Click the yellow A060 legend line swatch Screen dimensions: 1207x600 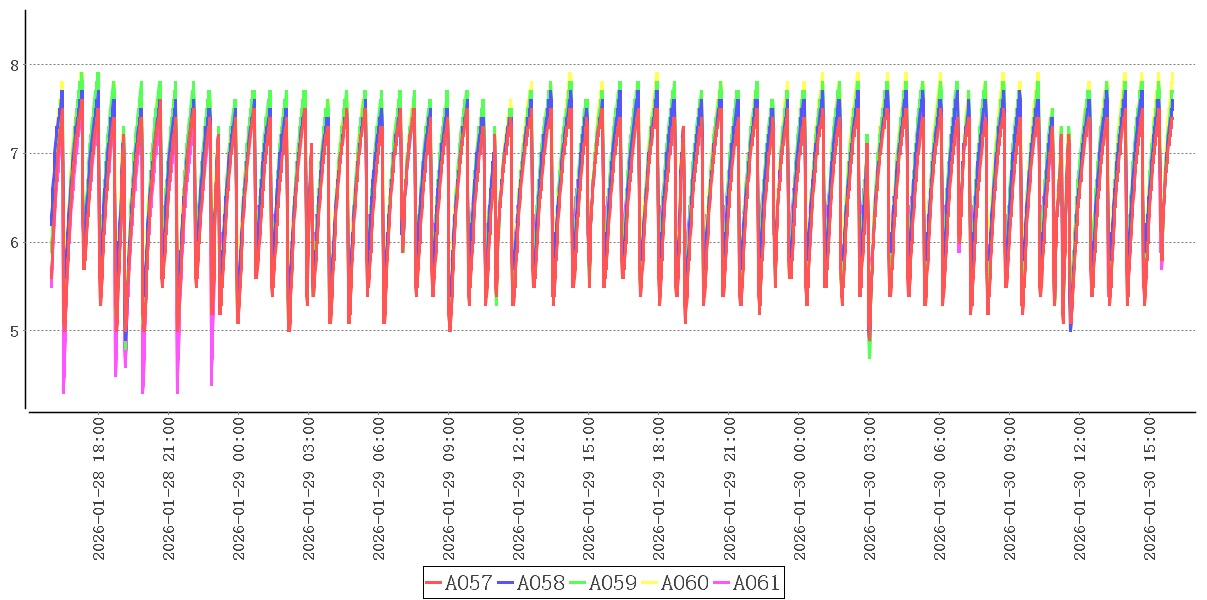[650, 583]
